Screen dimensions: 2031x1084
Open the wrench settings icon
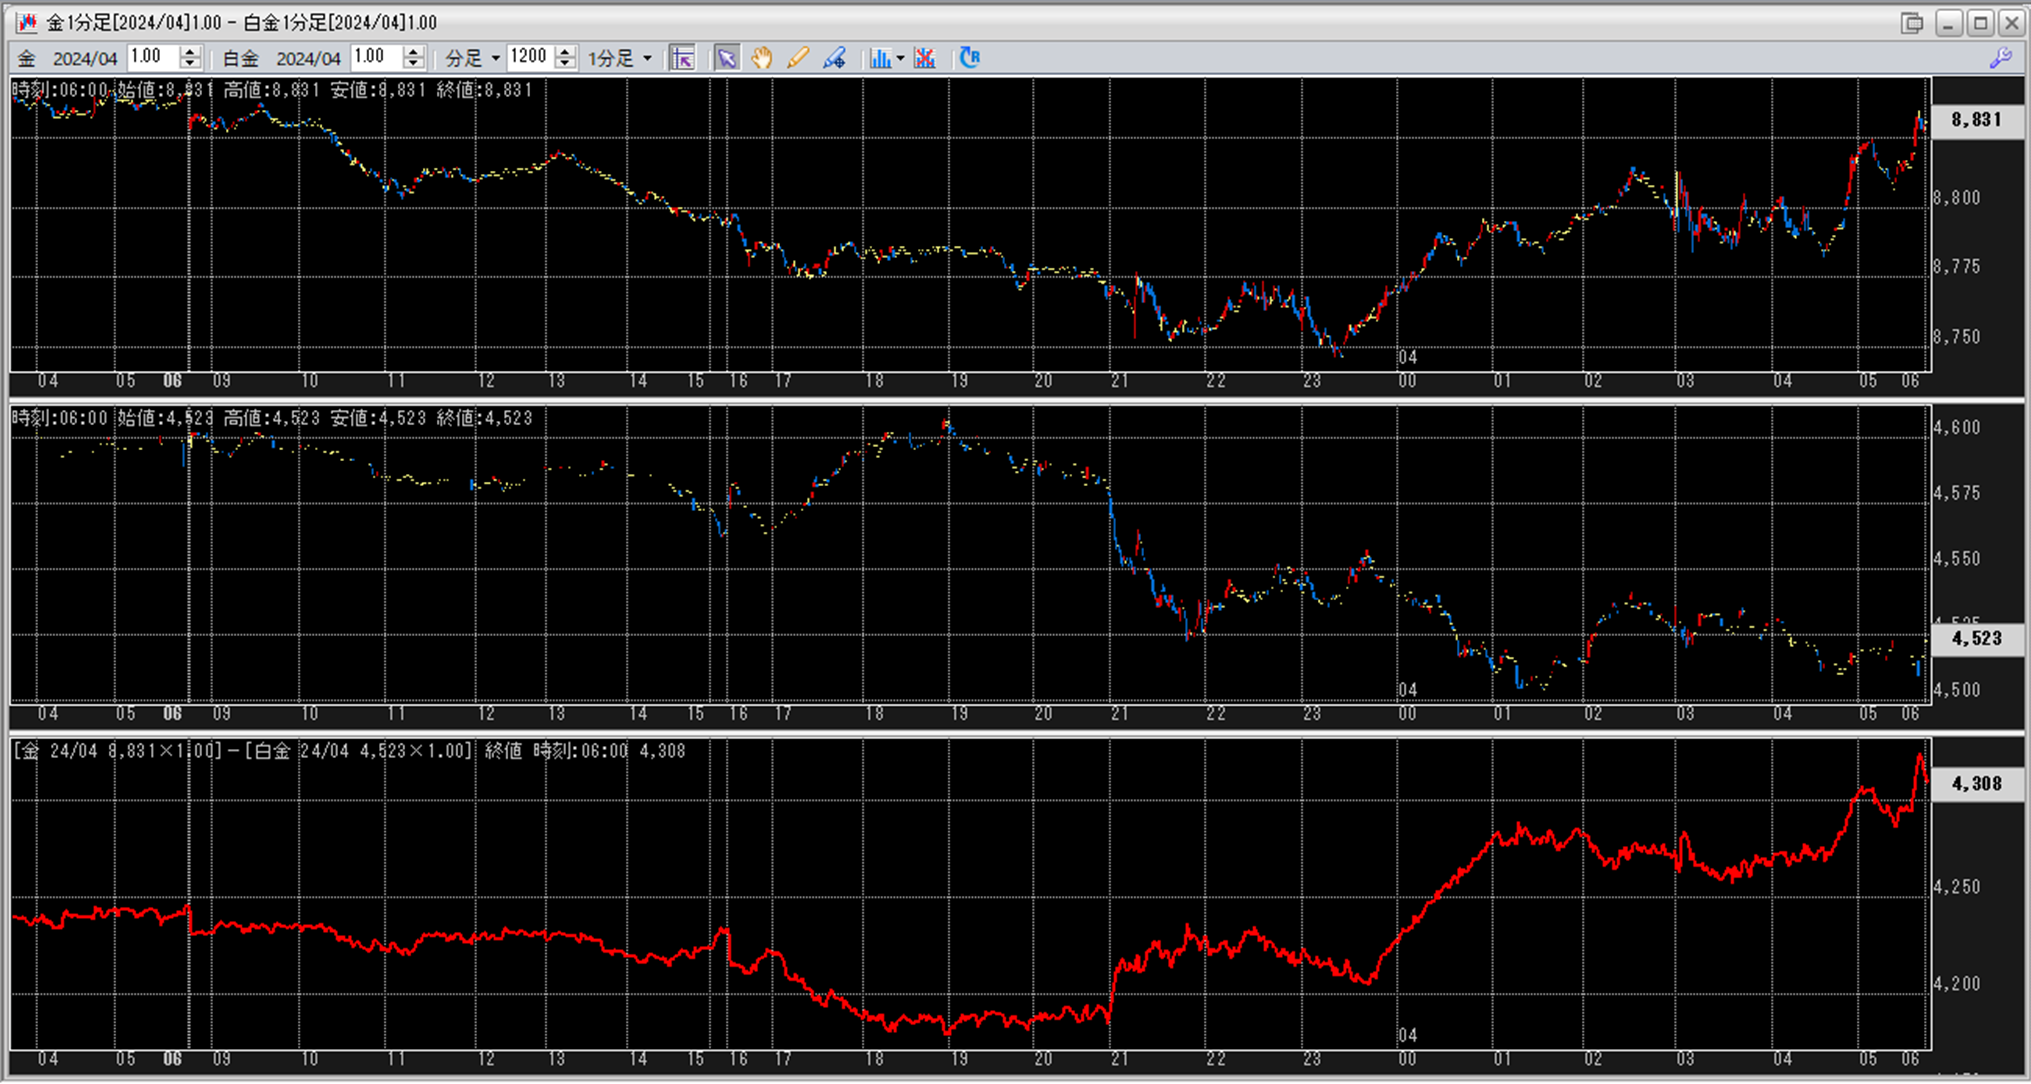tap(2000, 58)
